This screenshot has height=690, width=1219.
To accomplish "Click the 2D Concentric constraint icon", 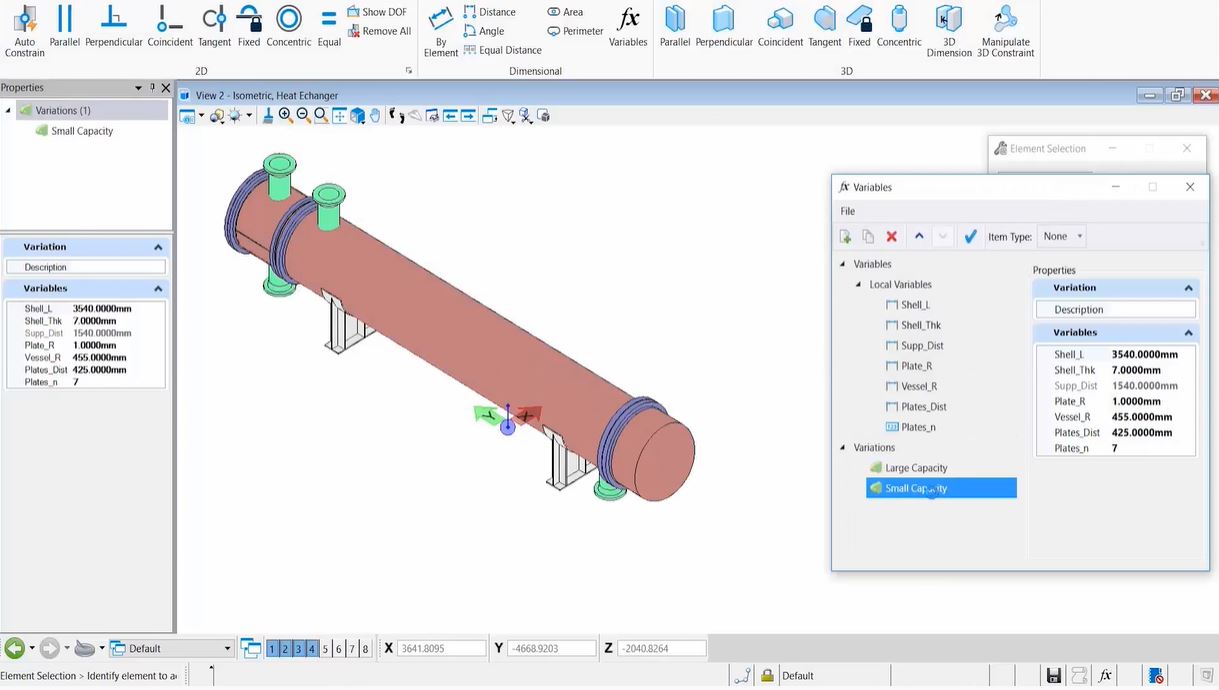I will coord(289,27).
